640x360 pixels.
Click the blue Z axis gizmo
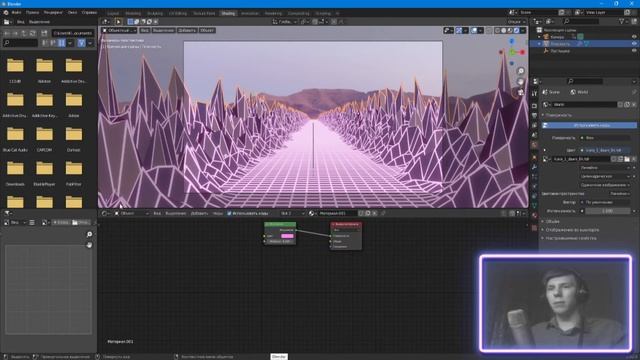click(512, 41)
